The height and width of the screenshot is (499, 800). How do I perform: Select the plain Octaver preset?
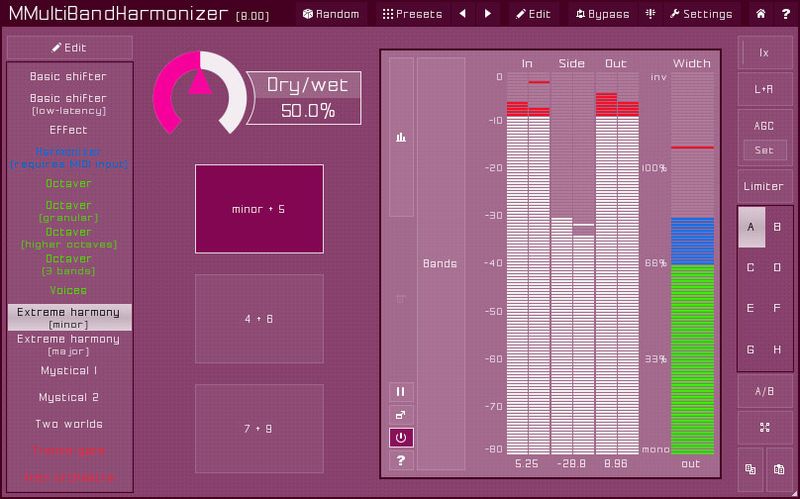(68, 184)
